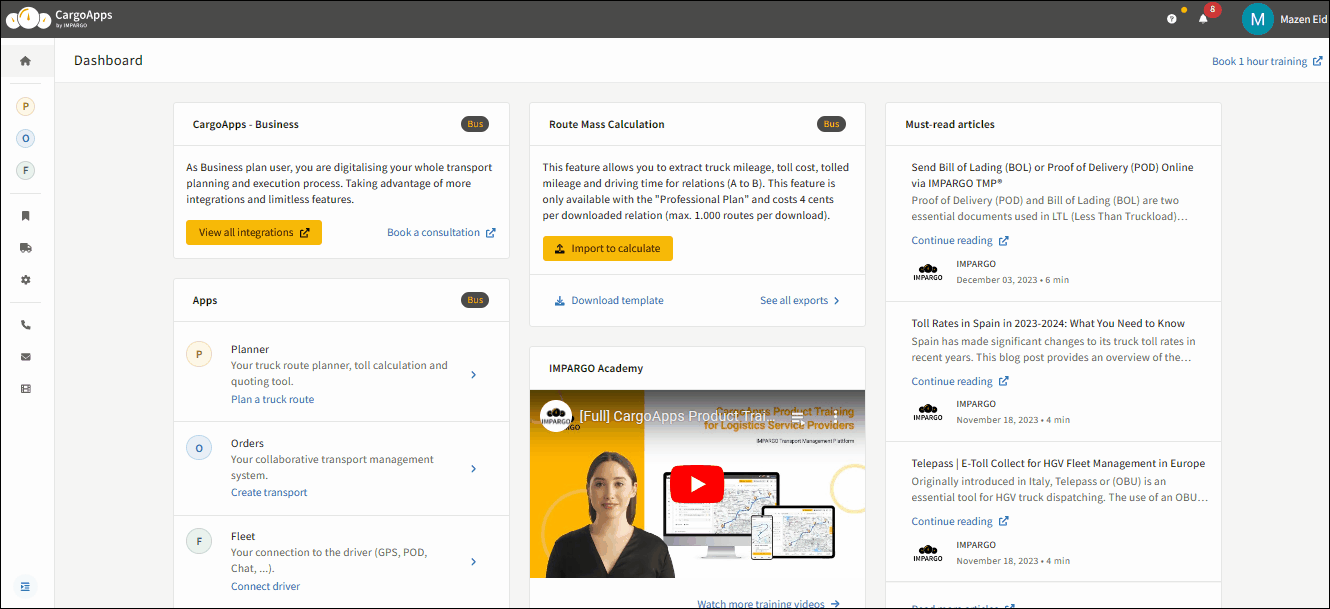Open article title Toll Rates in Spain 2023-2024

(x=1048, y=323)
